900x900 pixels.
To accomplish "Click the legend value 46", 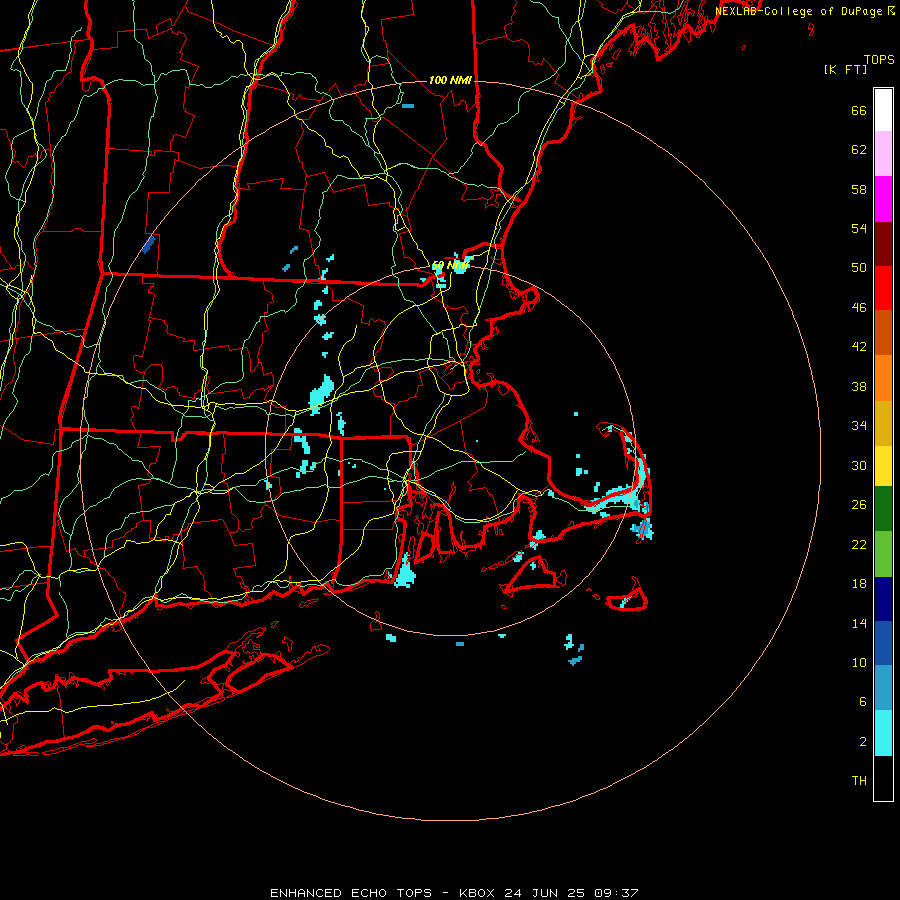I will 859,308.
